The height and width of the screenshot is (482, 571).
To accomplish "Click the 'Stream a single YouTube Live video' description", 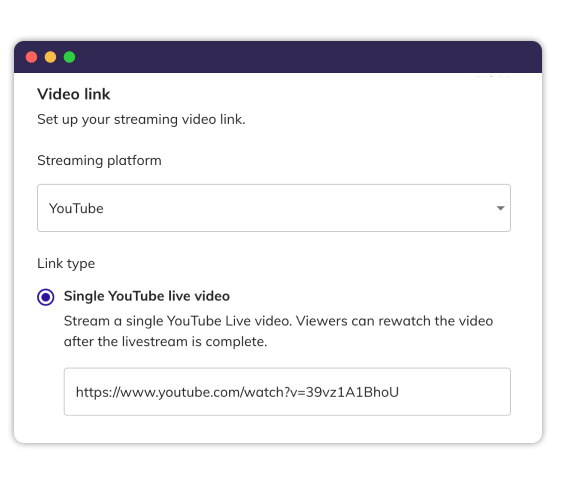I will point(278,331).
